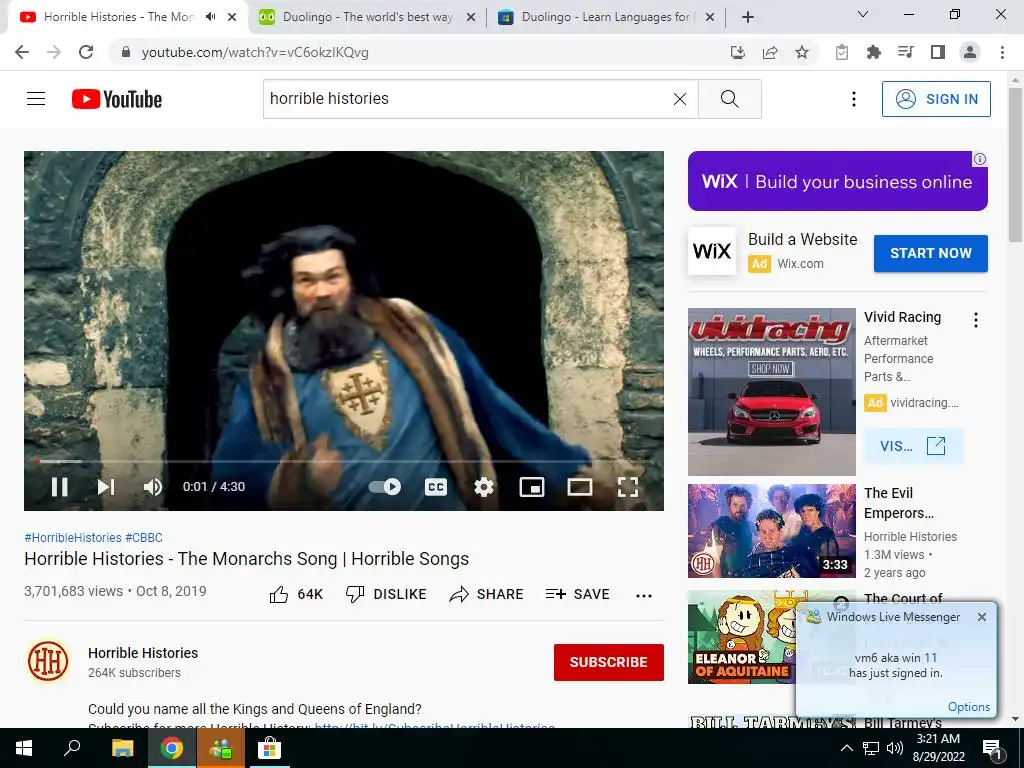Dismiss the Windows Live Messenger notification
Image resolution: width=1024 pixels, height=768 pixels.
[982, 616]
